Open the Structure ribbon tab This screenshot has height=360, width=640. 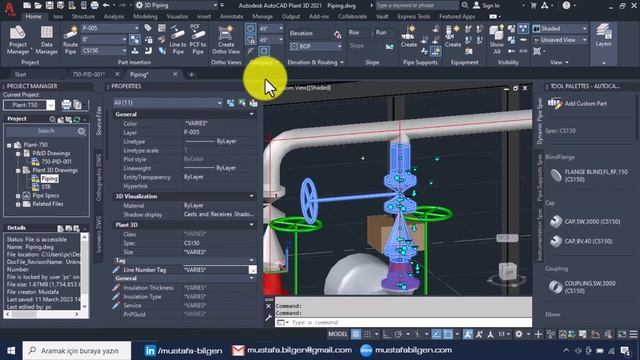[83, 17]
